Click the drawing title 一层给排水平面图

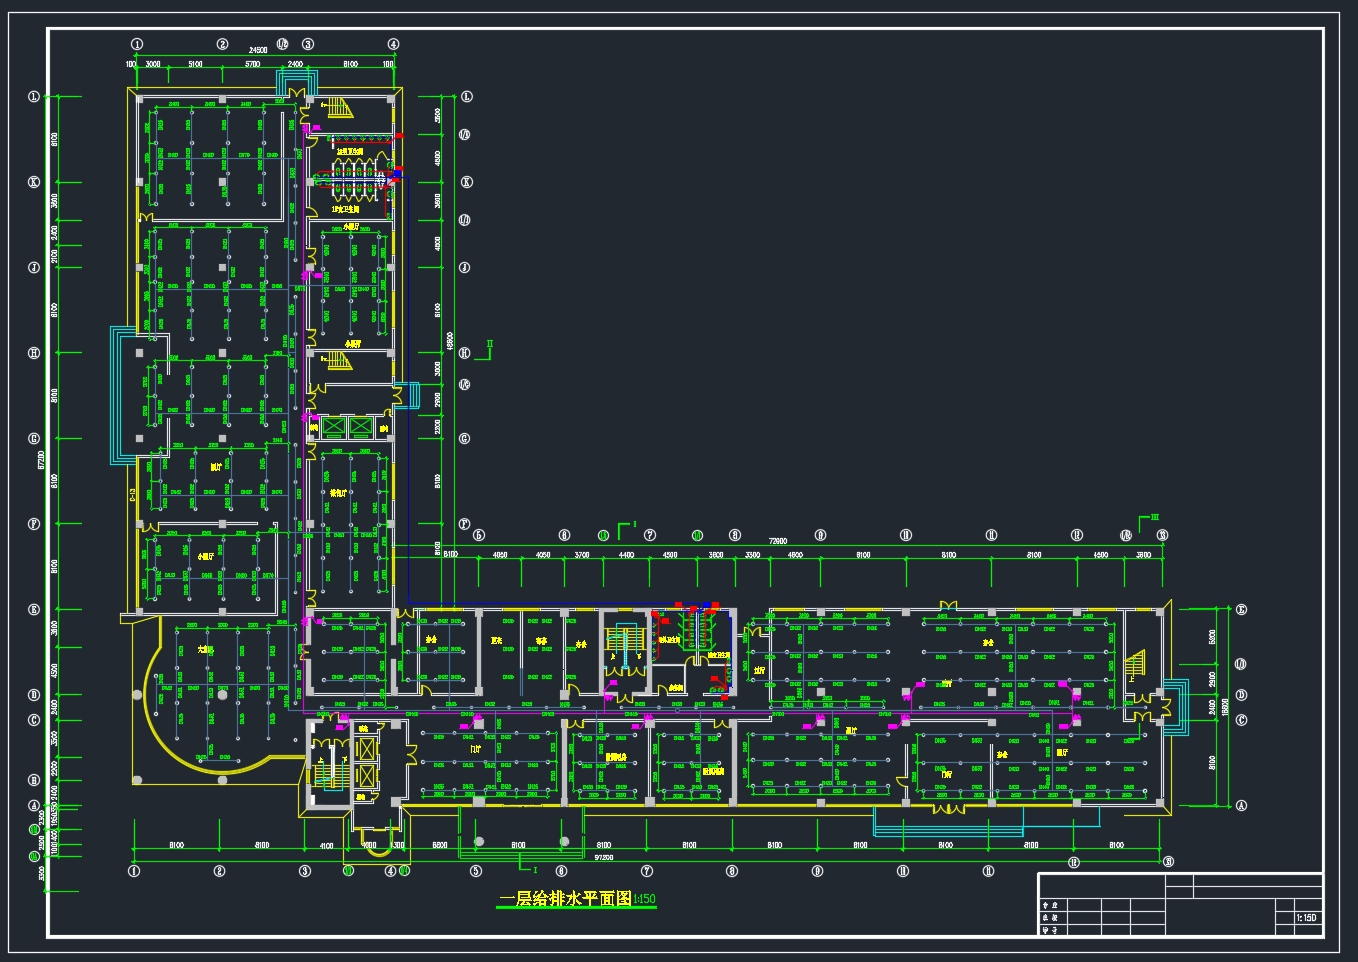(565, 899)
